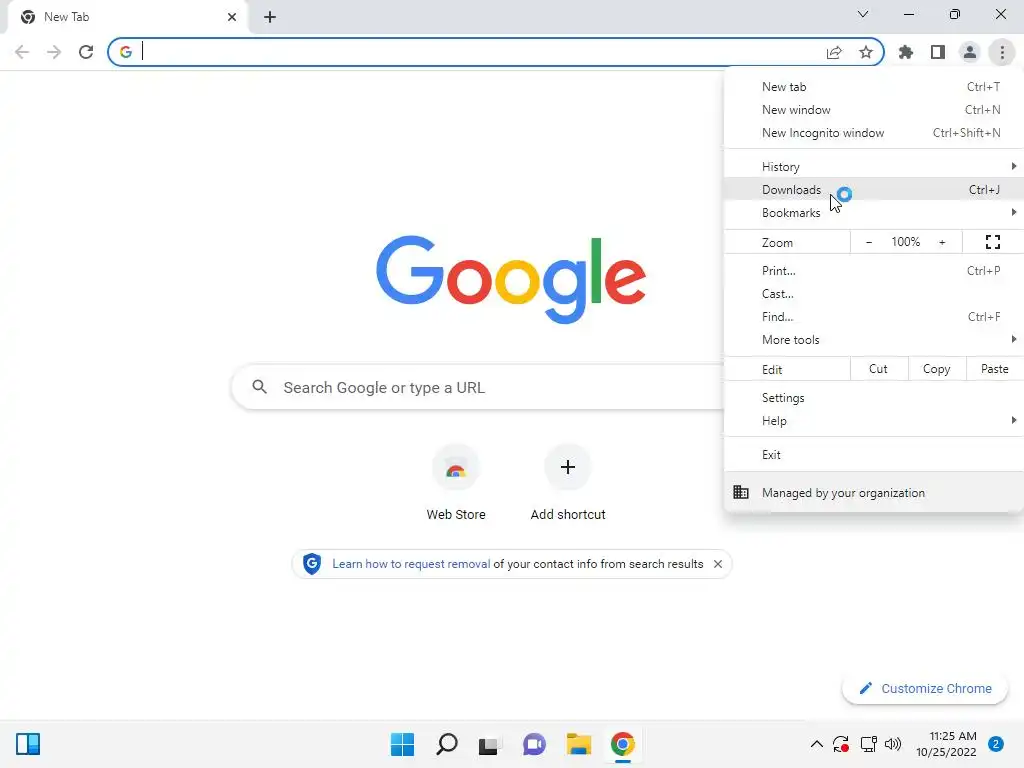Close the New Tab tab
This screenshot has height=768, width=1024.
point(232,17)
